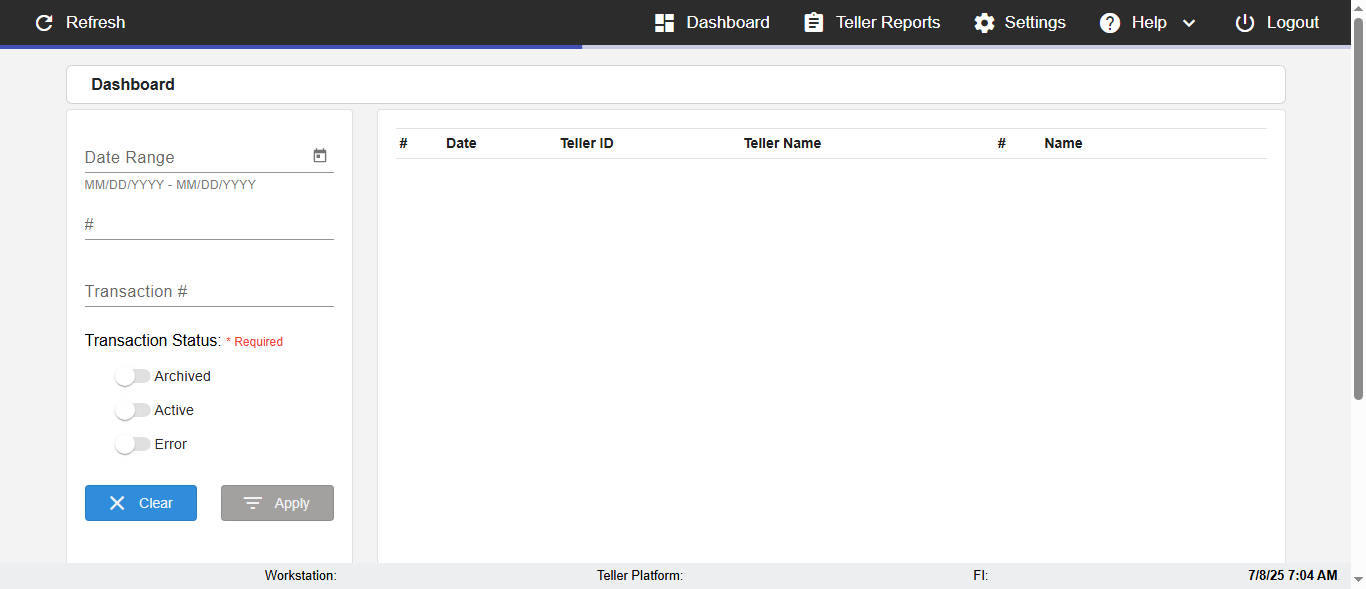Click the blue Clear button

141,503
